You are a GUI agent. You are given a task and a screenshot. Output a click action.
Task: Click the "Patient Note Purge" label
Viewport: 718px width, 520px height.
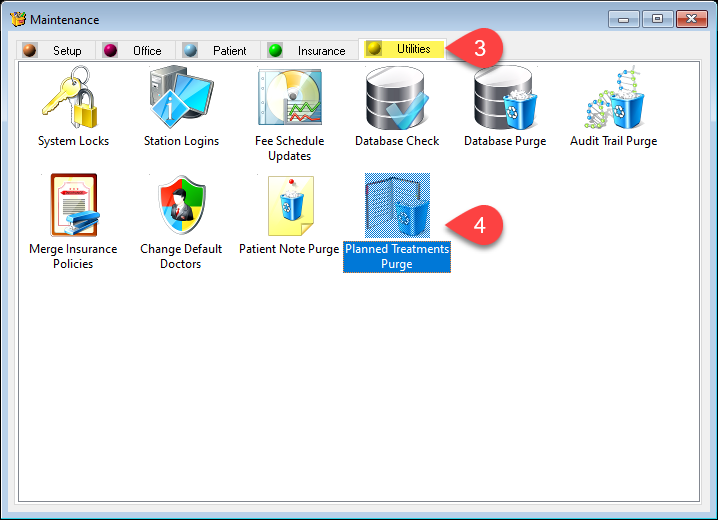(x=289, y=249)
